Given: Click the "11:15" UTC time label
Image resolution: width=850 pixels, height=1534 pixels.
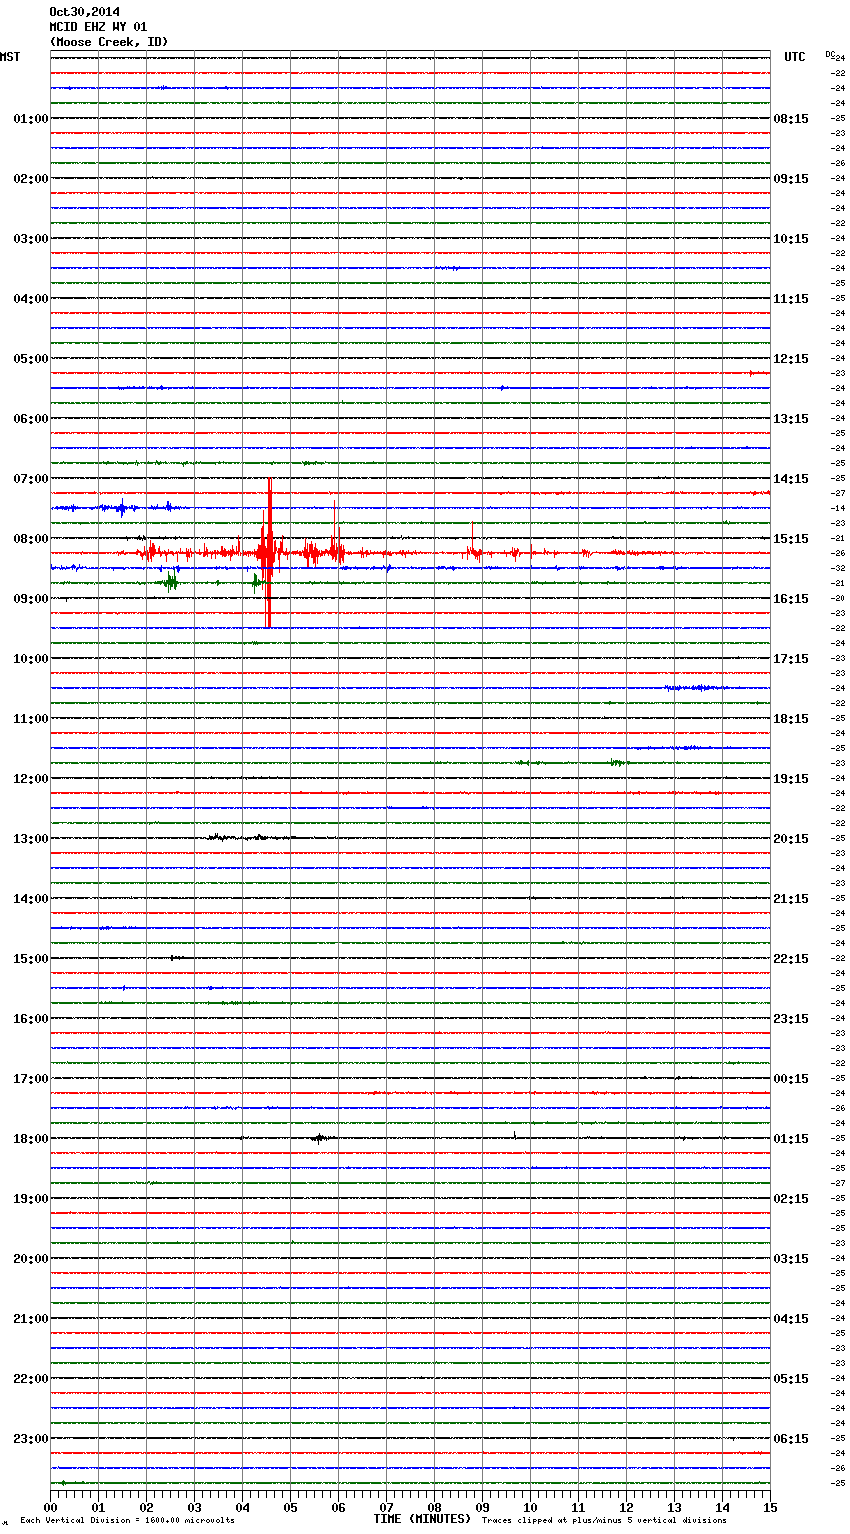Looking at the screenshot, I should [791, 299].
